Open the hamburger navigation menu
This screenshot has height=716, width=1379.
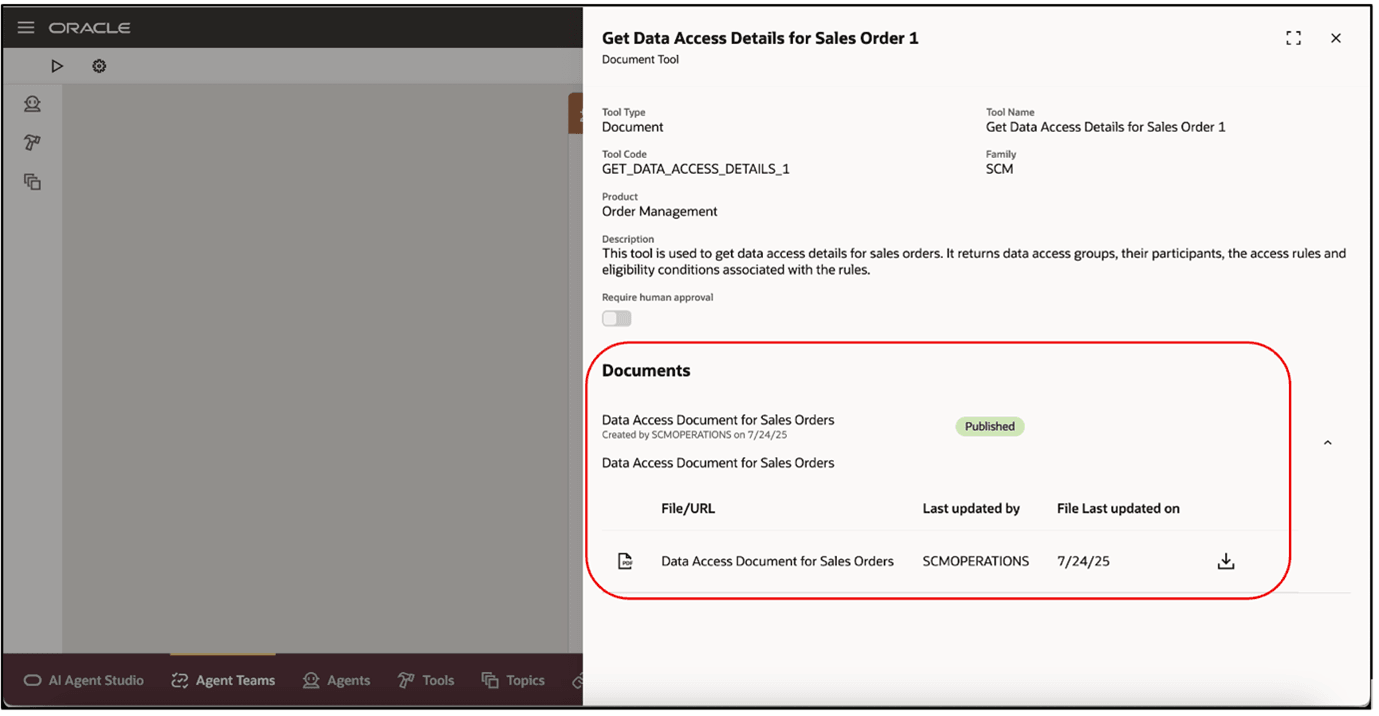pyautogui.click(x=26, y=27)
